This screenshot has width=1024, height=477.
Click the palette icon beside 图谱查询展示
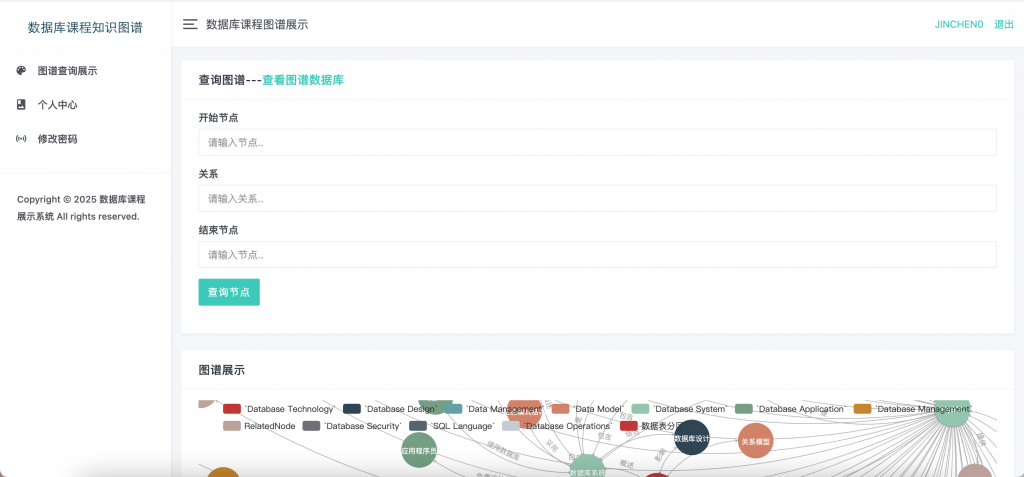click(21, 71)
